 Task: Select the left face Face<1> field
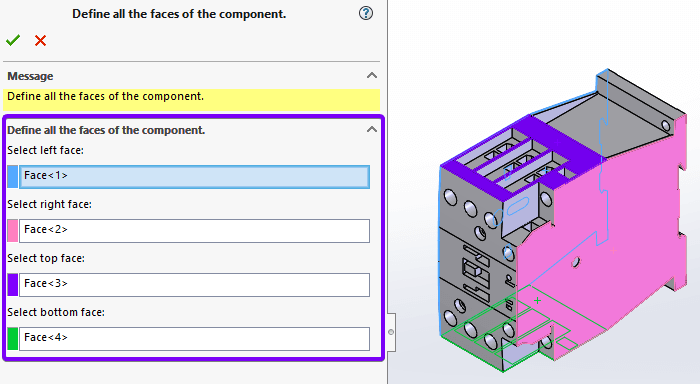point(194,176)
